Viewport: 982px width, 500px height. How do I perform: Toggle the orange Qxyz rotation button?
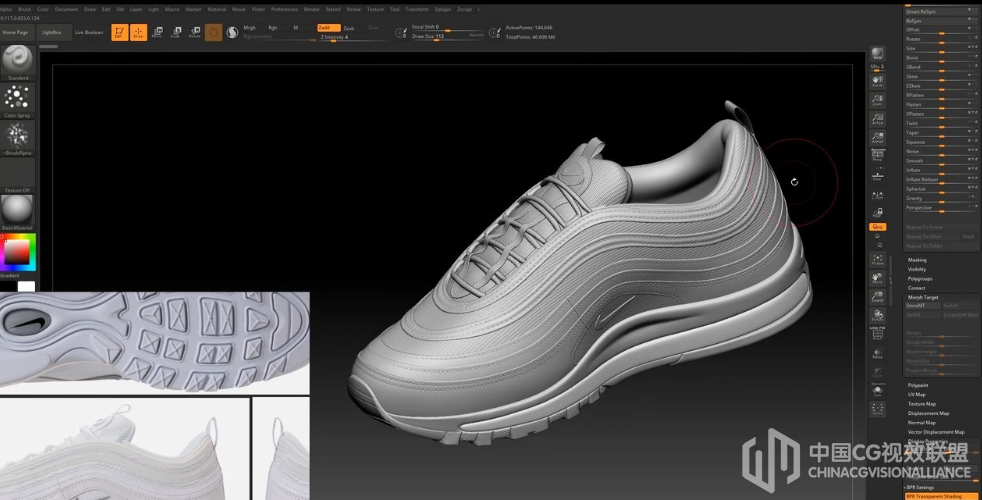point(877,227)
